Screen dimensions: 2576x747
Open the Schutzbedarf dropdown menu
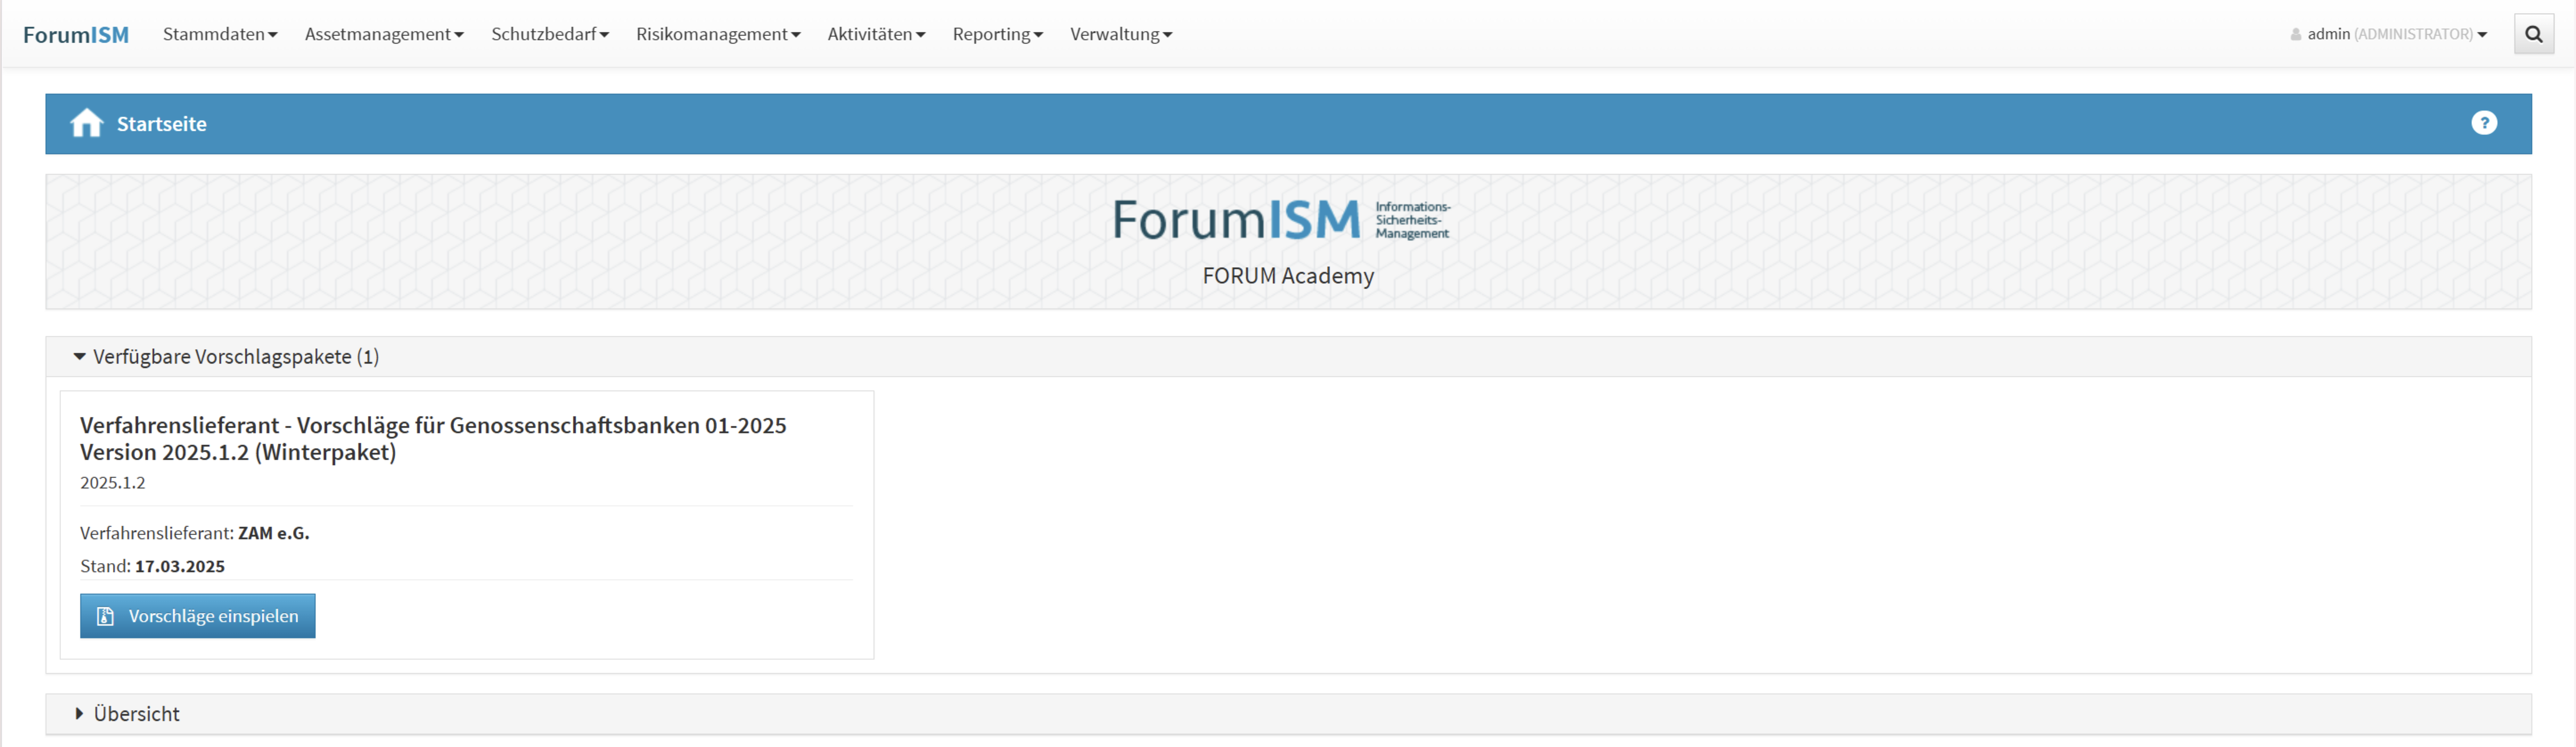coord(549,34)
